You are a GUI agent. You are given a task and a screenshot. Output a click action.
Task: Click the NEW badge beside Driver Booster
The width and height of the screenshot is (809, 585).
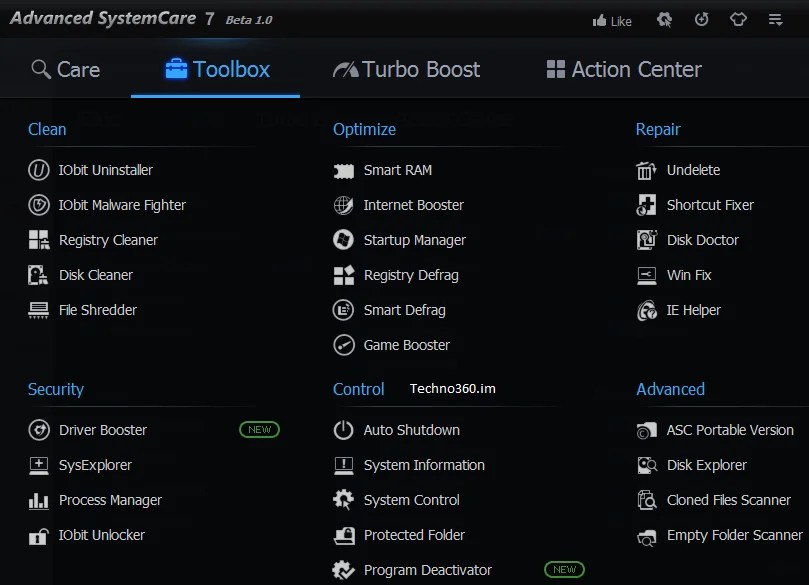(x=260, y=430)
